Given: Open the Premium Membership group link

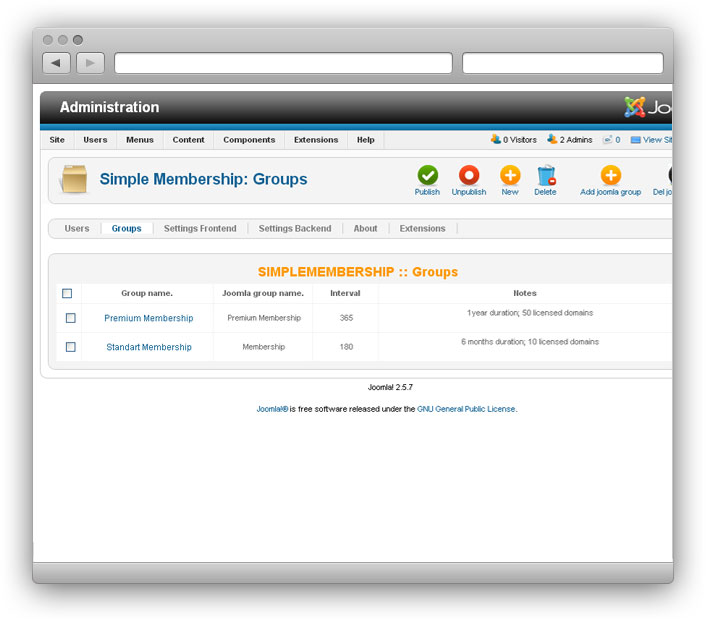Looking at the screenshot, I should tap(149, 318).
